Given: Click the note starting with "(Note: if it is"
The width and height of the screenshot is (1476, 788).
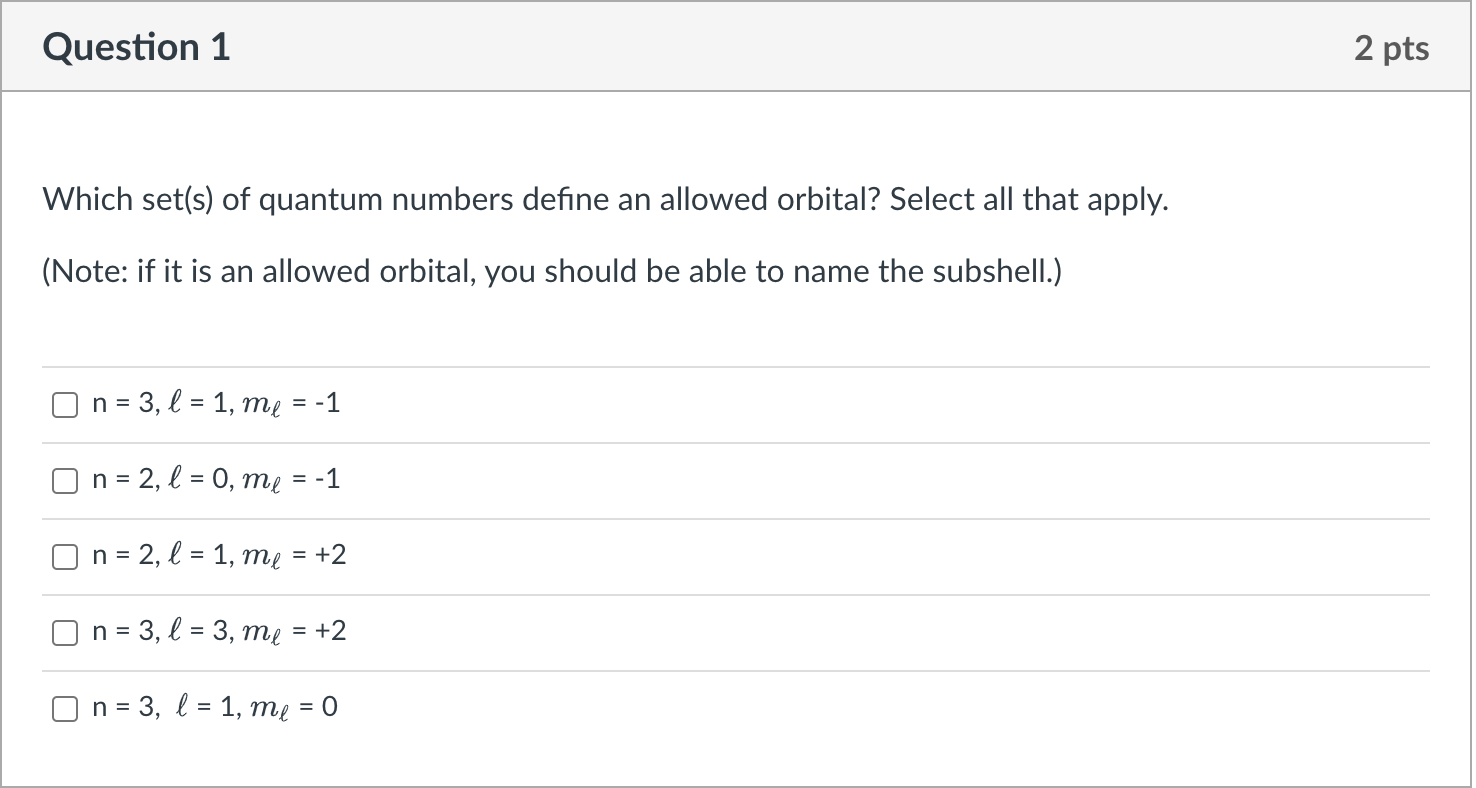Looking at the screenshot, I should (551, 271).
